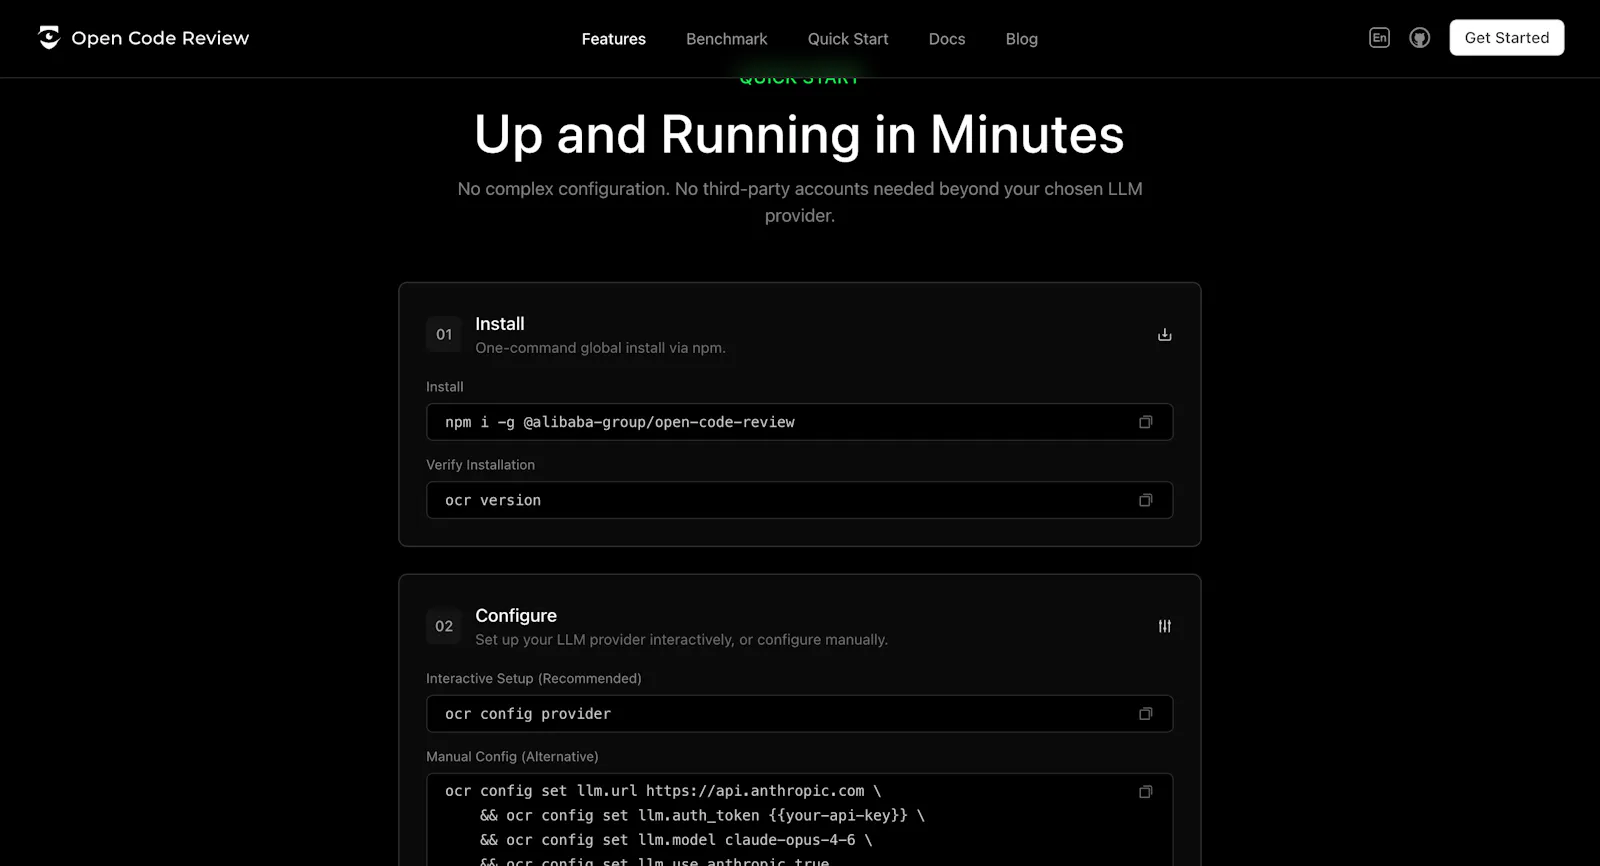This screenshot has width=1600, height=866.
Task: Open the Blog nav item
Action: point(1022,39)
